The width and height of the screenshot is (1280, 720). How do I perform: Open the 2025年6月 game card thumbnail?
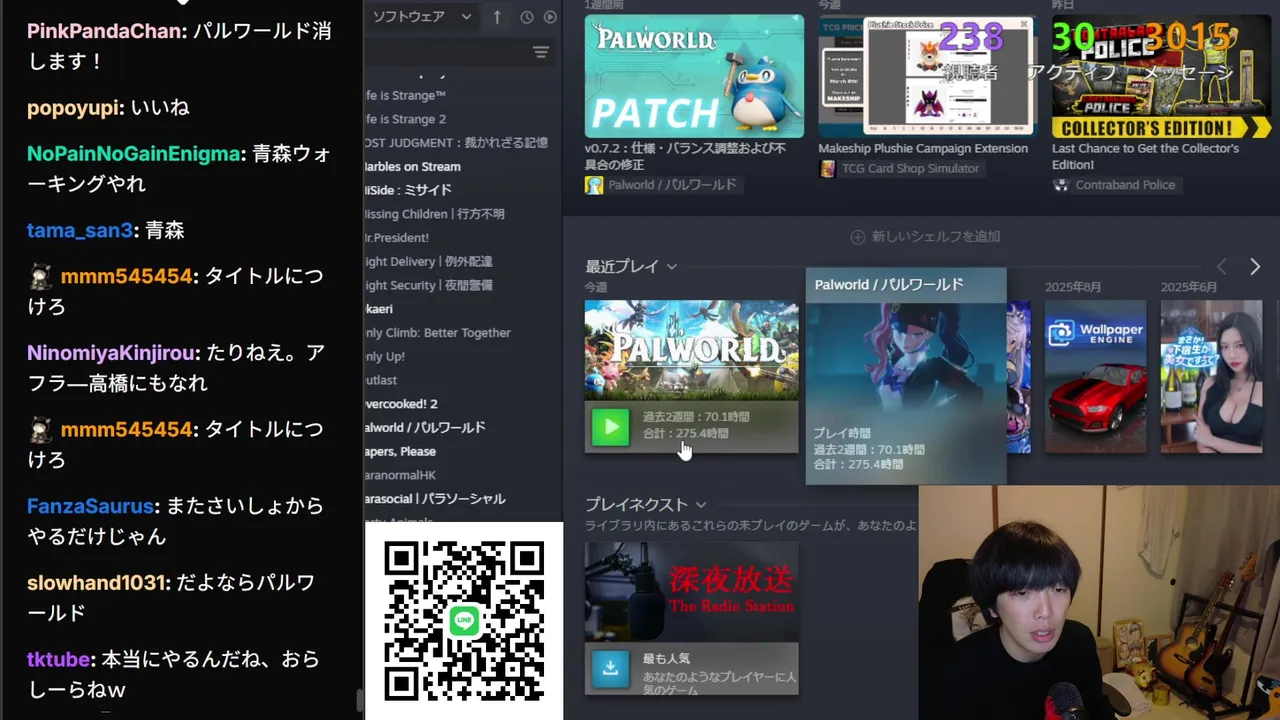(1211, 376)
